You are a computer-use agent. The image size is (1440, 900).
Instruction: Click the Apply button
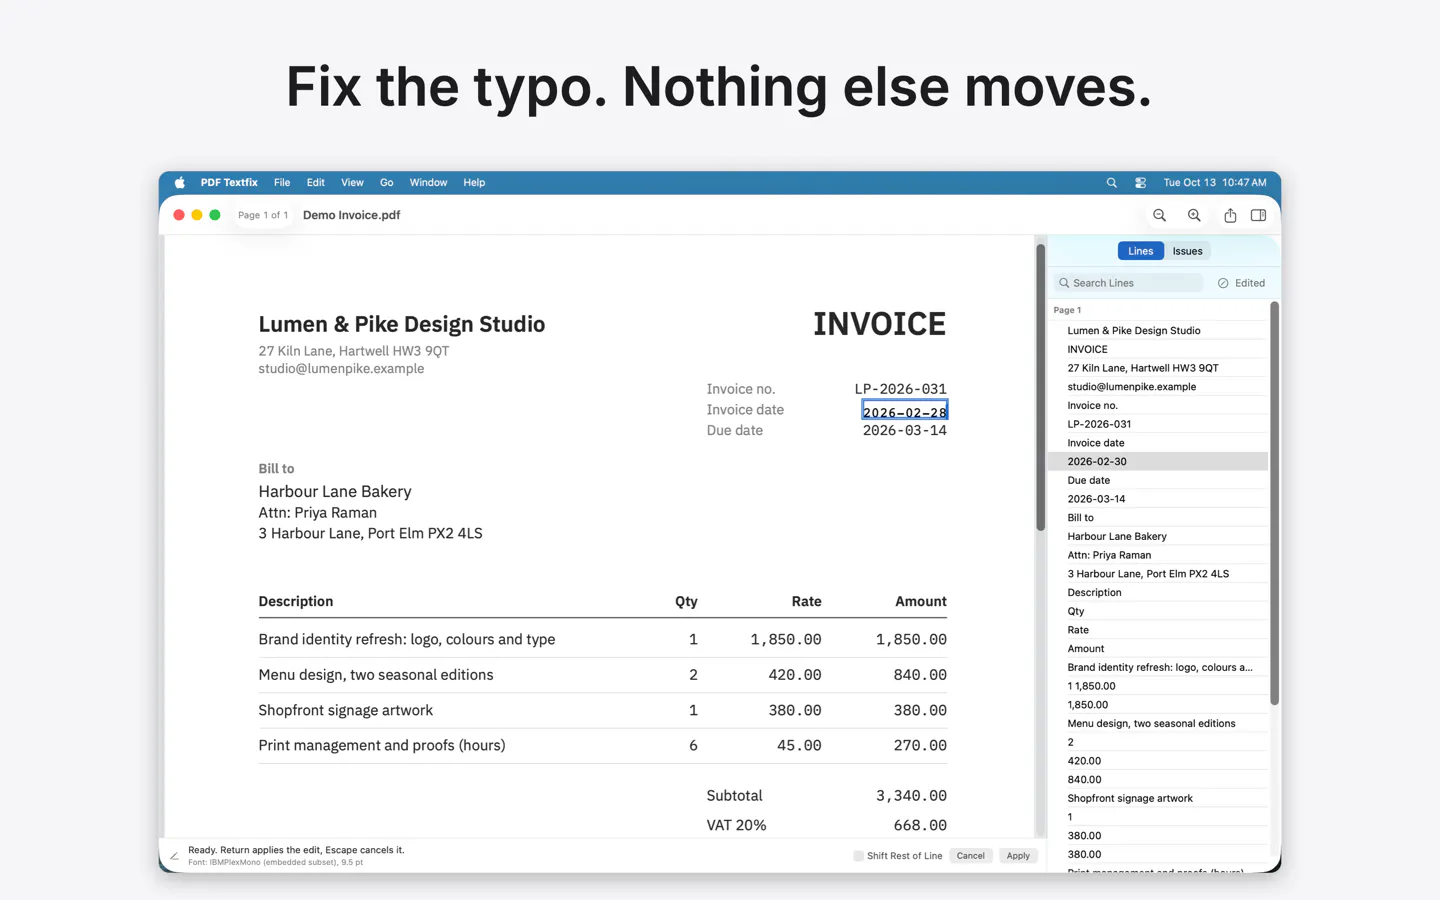pyautogui.click(x=1018, y=856)
